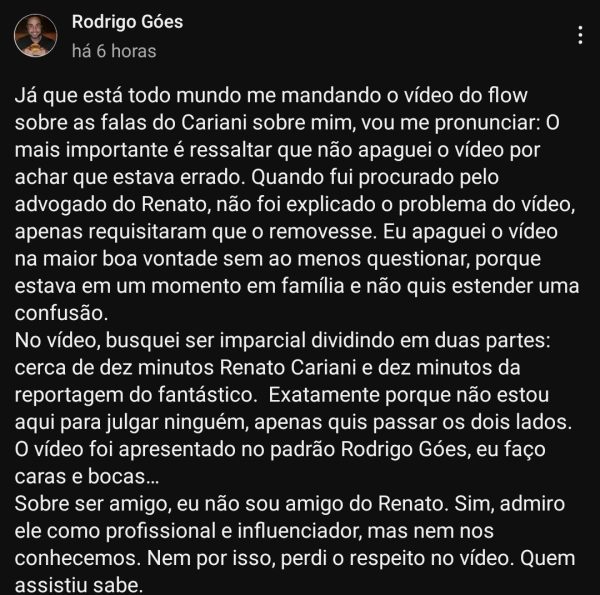
Task: Click the phrase 'reportagem do fantástico'
Action: (x=136, y=395)
